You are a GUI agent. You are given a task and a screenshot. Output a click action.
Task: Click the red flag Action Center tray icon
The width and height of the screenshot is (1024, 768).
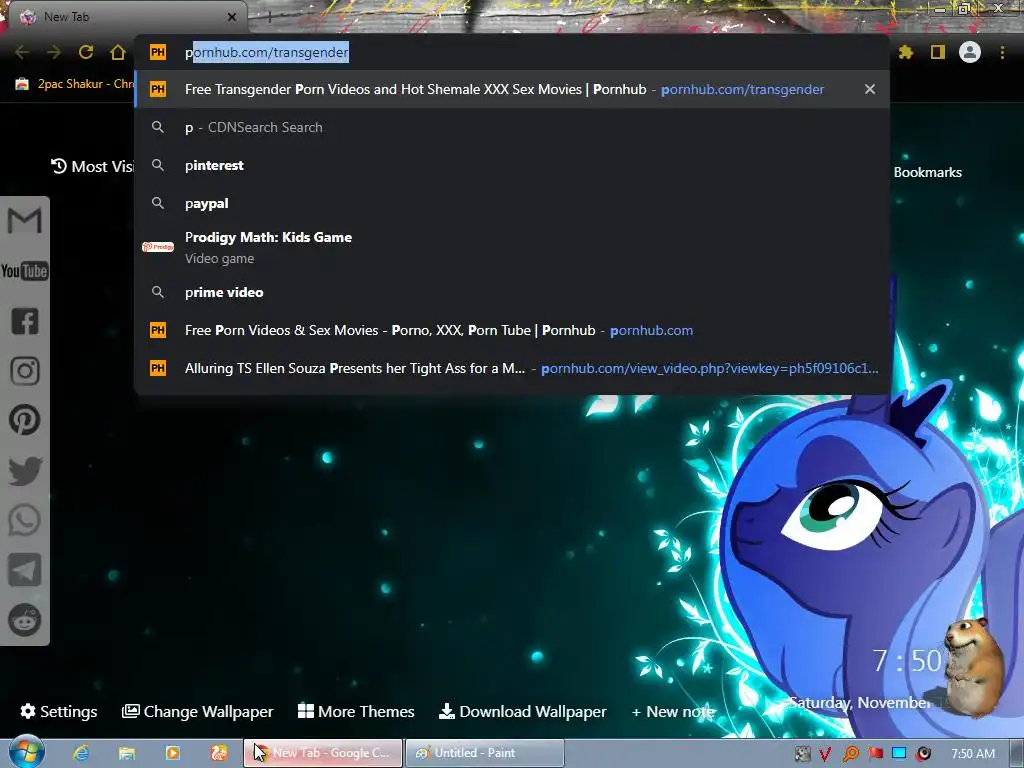[x=875, y=754]
